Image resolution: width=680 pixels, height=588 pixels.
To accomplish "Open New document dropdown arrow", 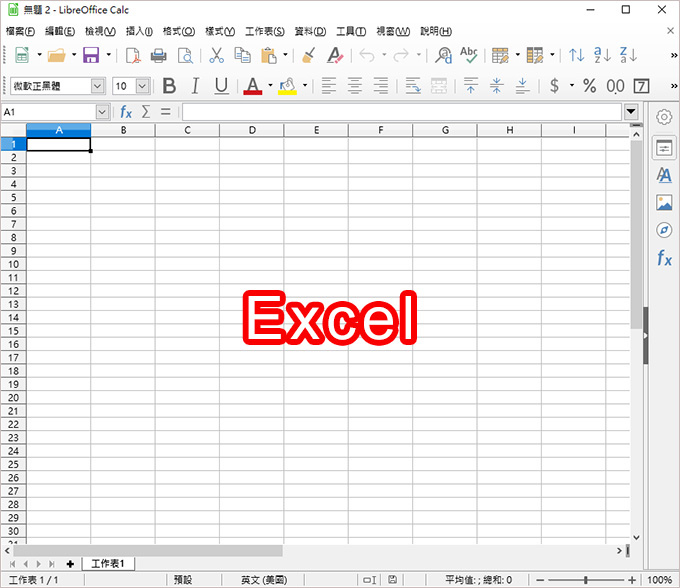I will pyautogui.click(x=39, y=55).
